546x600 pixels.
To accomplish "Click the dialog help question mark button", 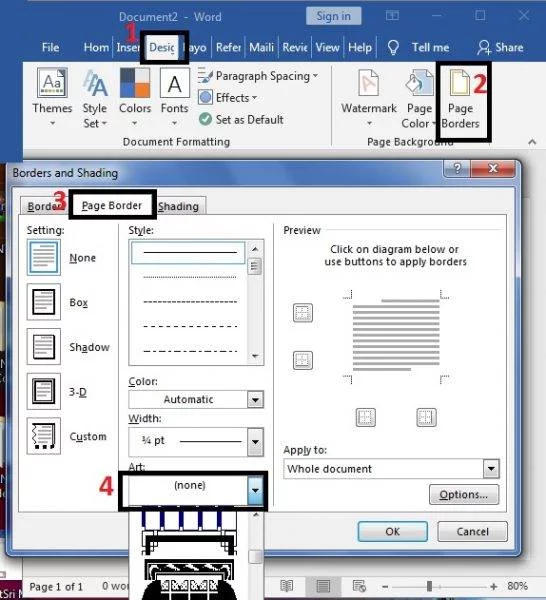I will click(457, 168).
